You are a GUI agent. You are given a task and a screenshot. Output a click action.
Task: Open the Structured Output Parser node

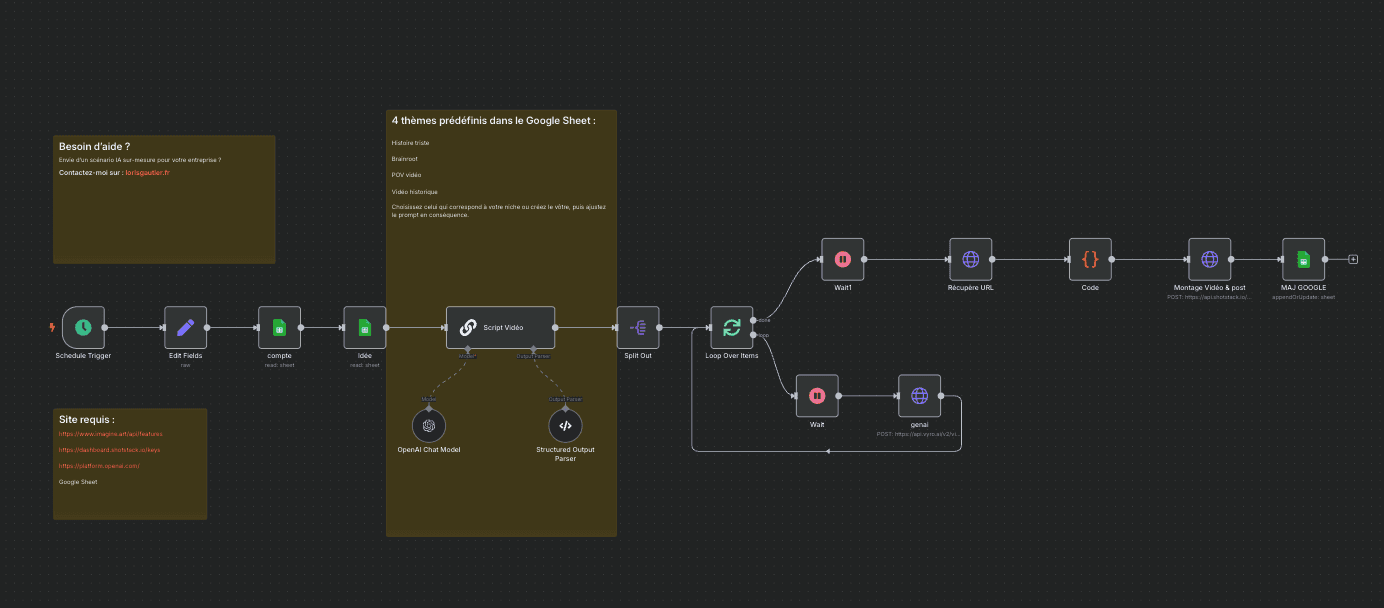click(565, 425)
